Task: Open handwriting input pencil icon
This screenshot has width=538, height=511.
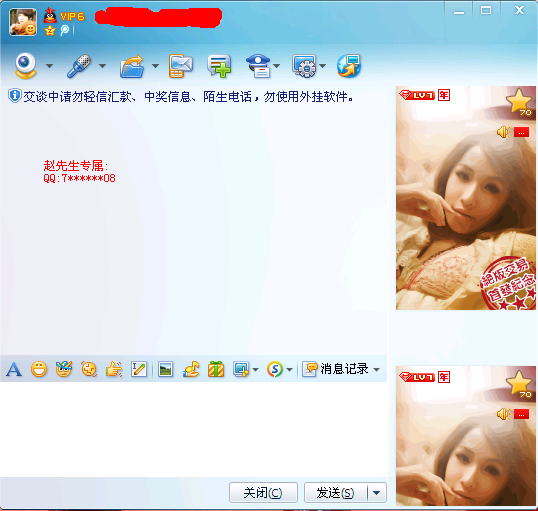Action: tap(139, 369)
